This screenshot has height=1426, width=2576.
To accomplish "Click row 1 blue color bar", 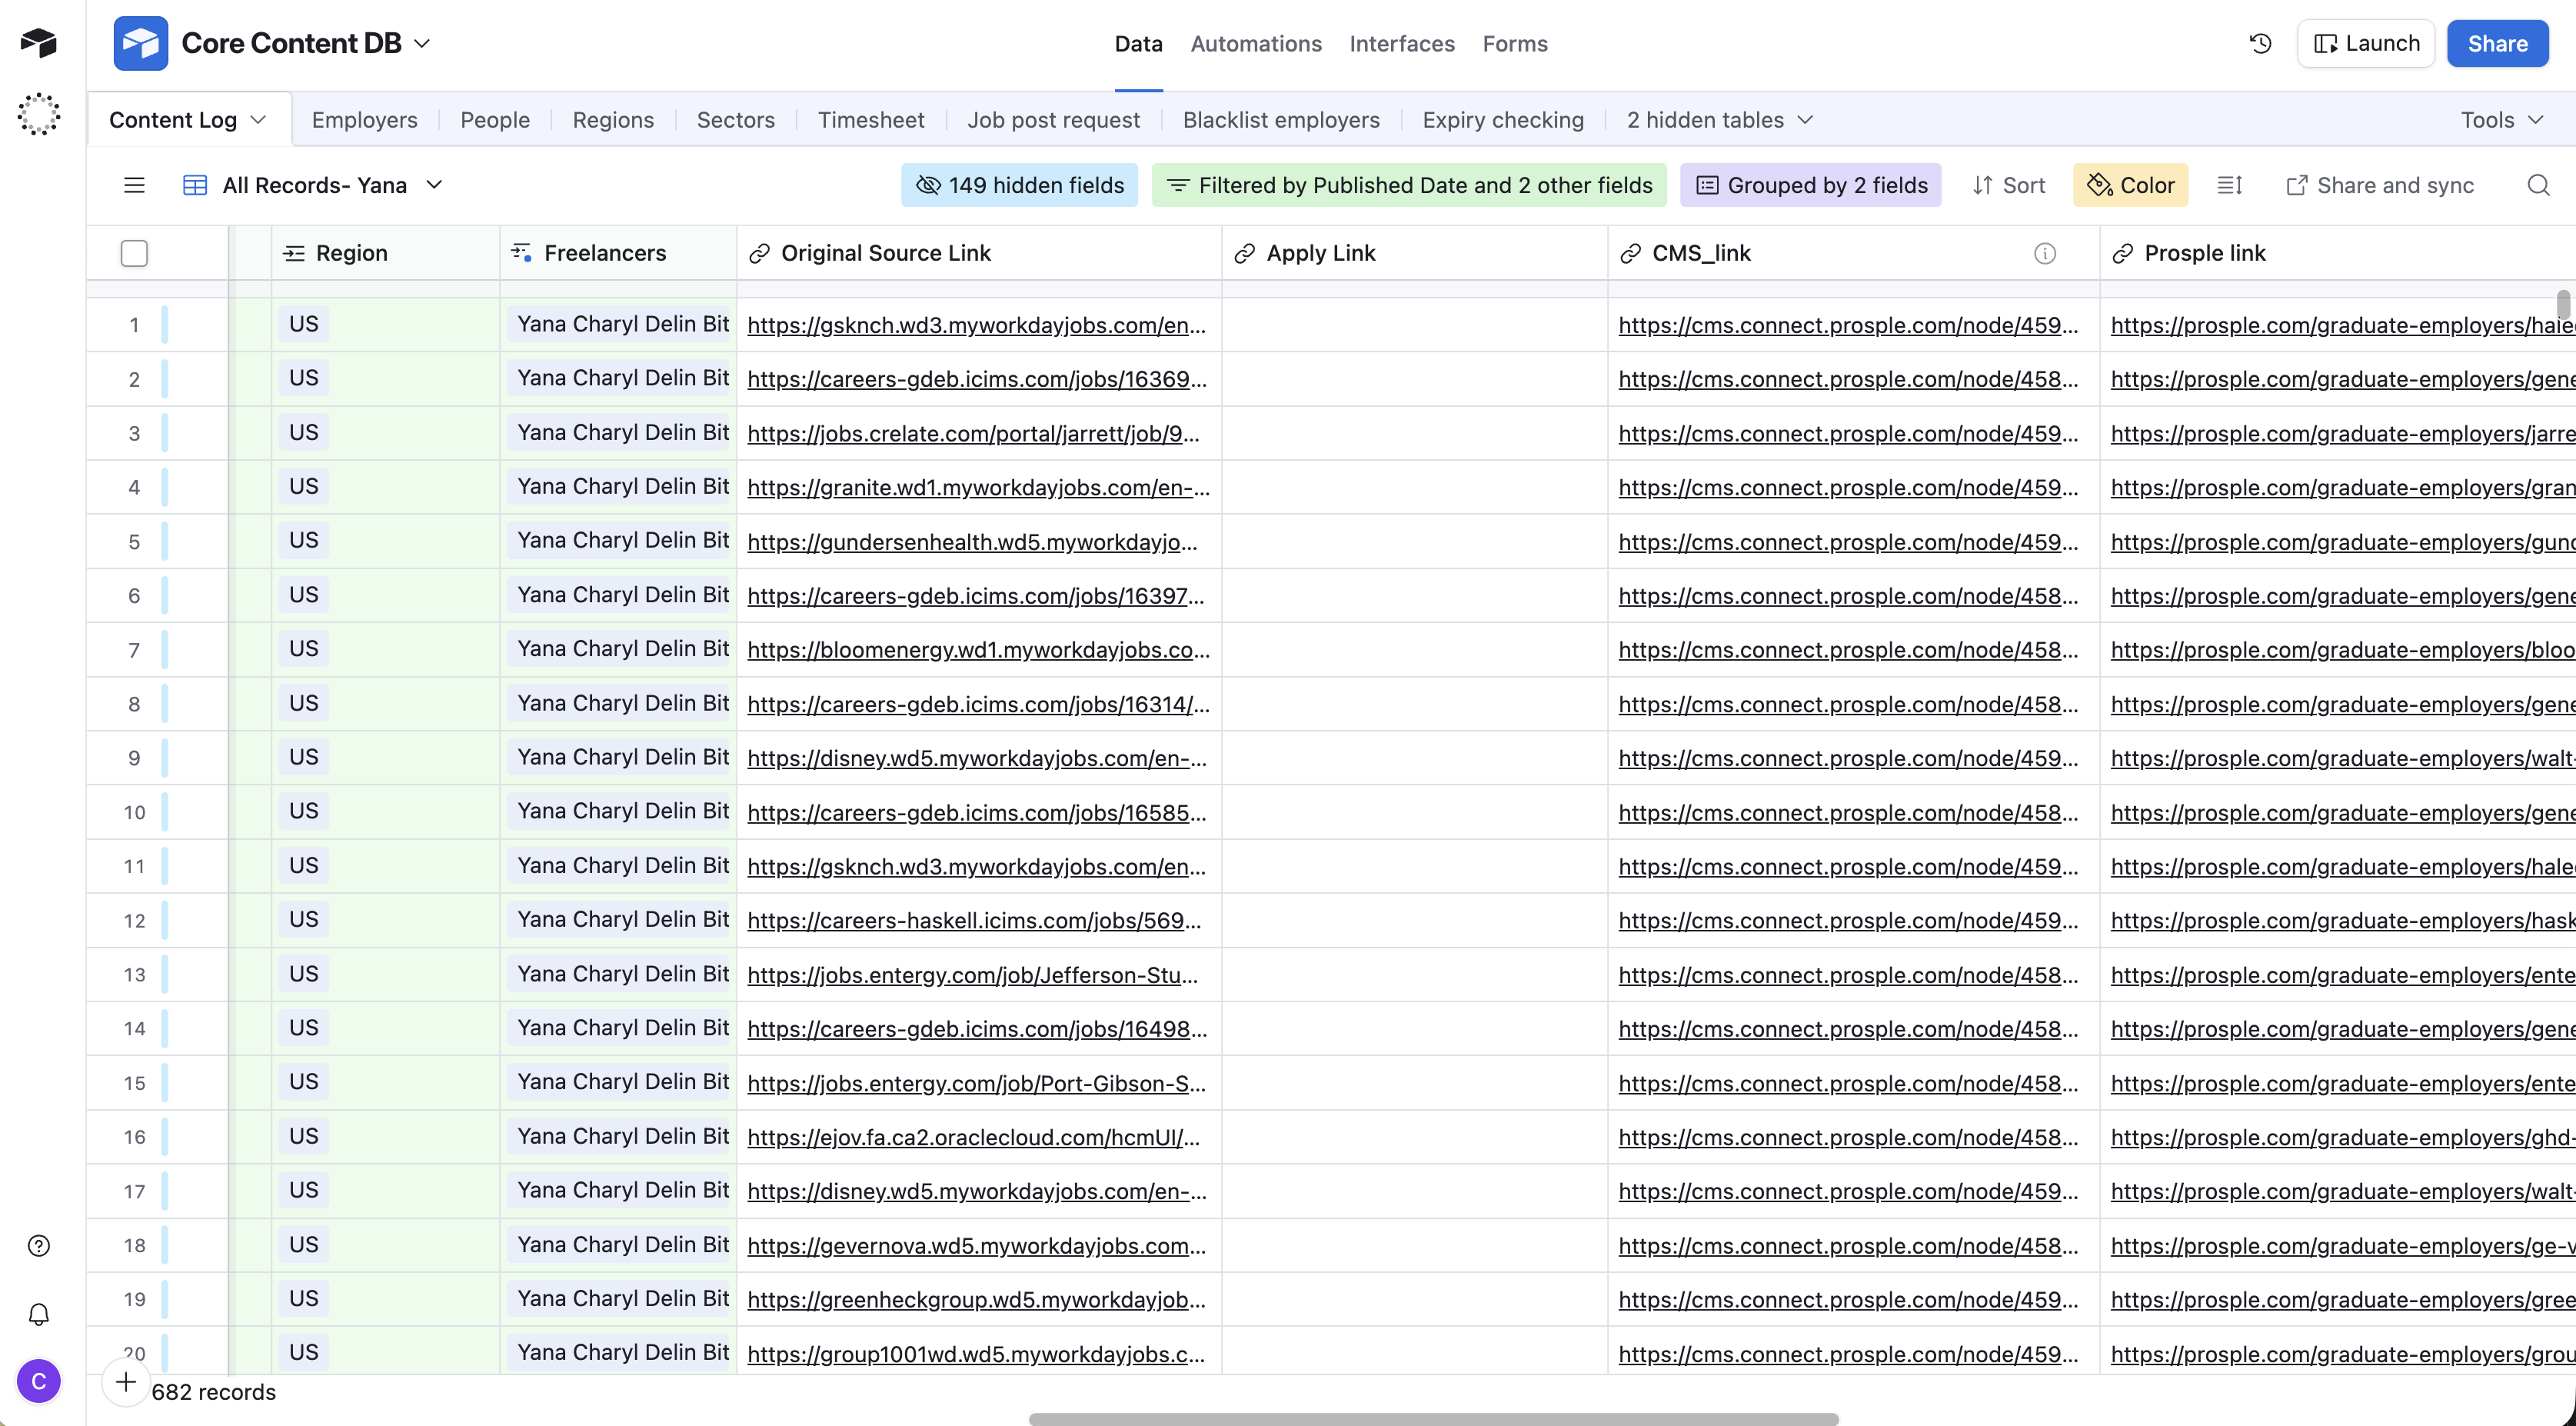I will [x=164, y=325].
